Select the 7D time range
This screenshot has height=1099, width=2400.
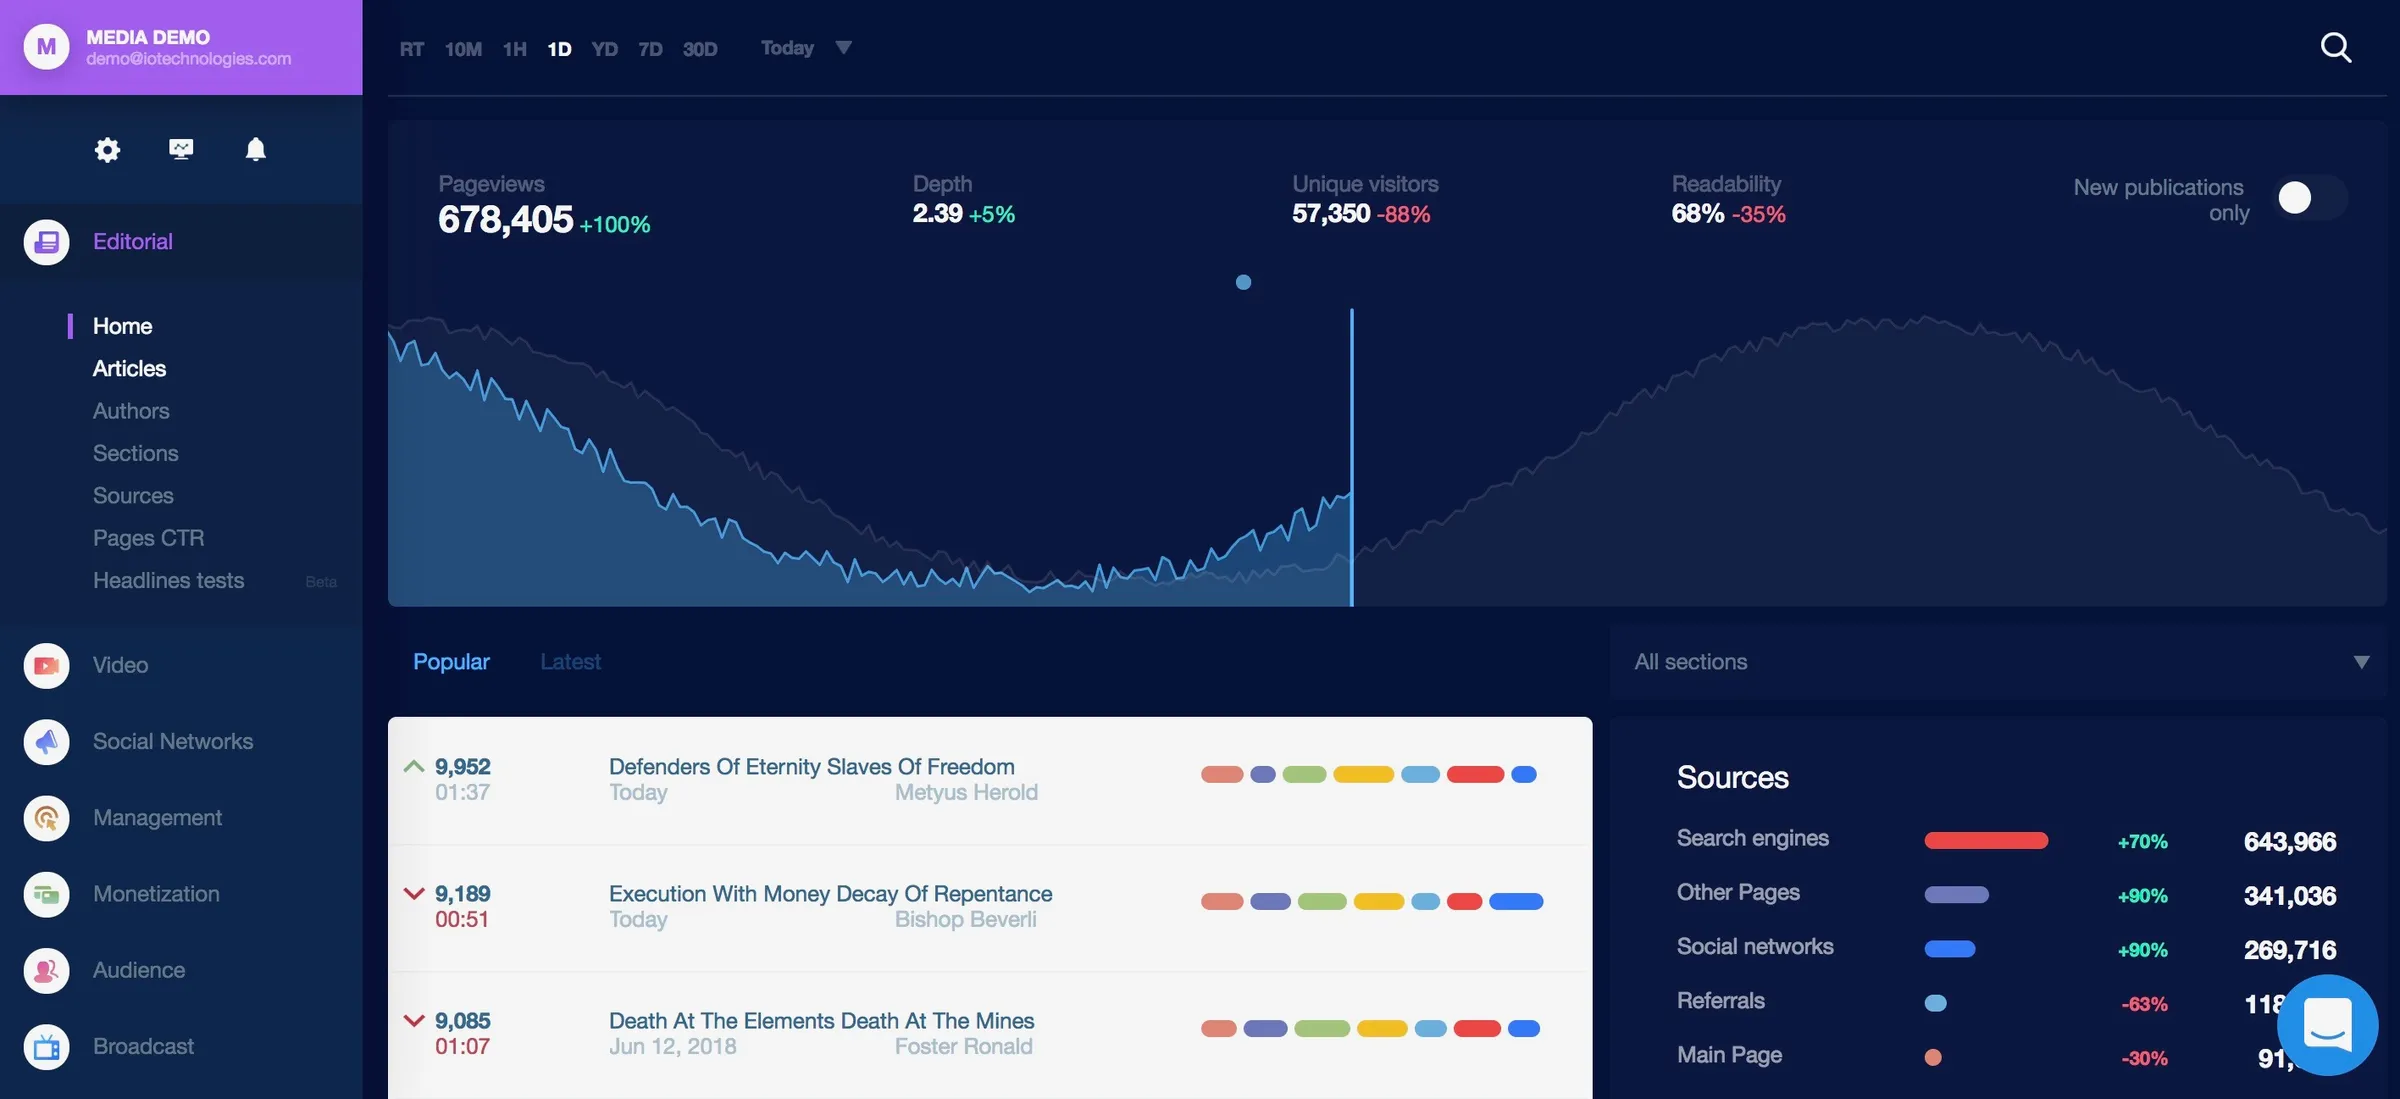(650, 48)
